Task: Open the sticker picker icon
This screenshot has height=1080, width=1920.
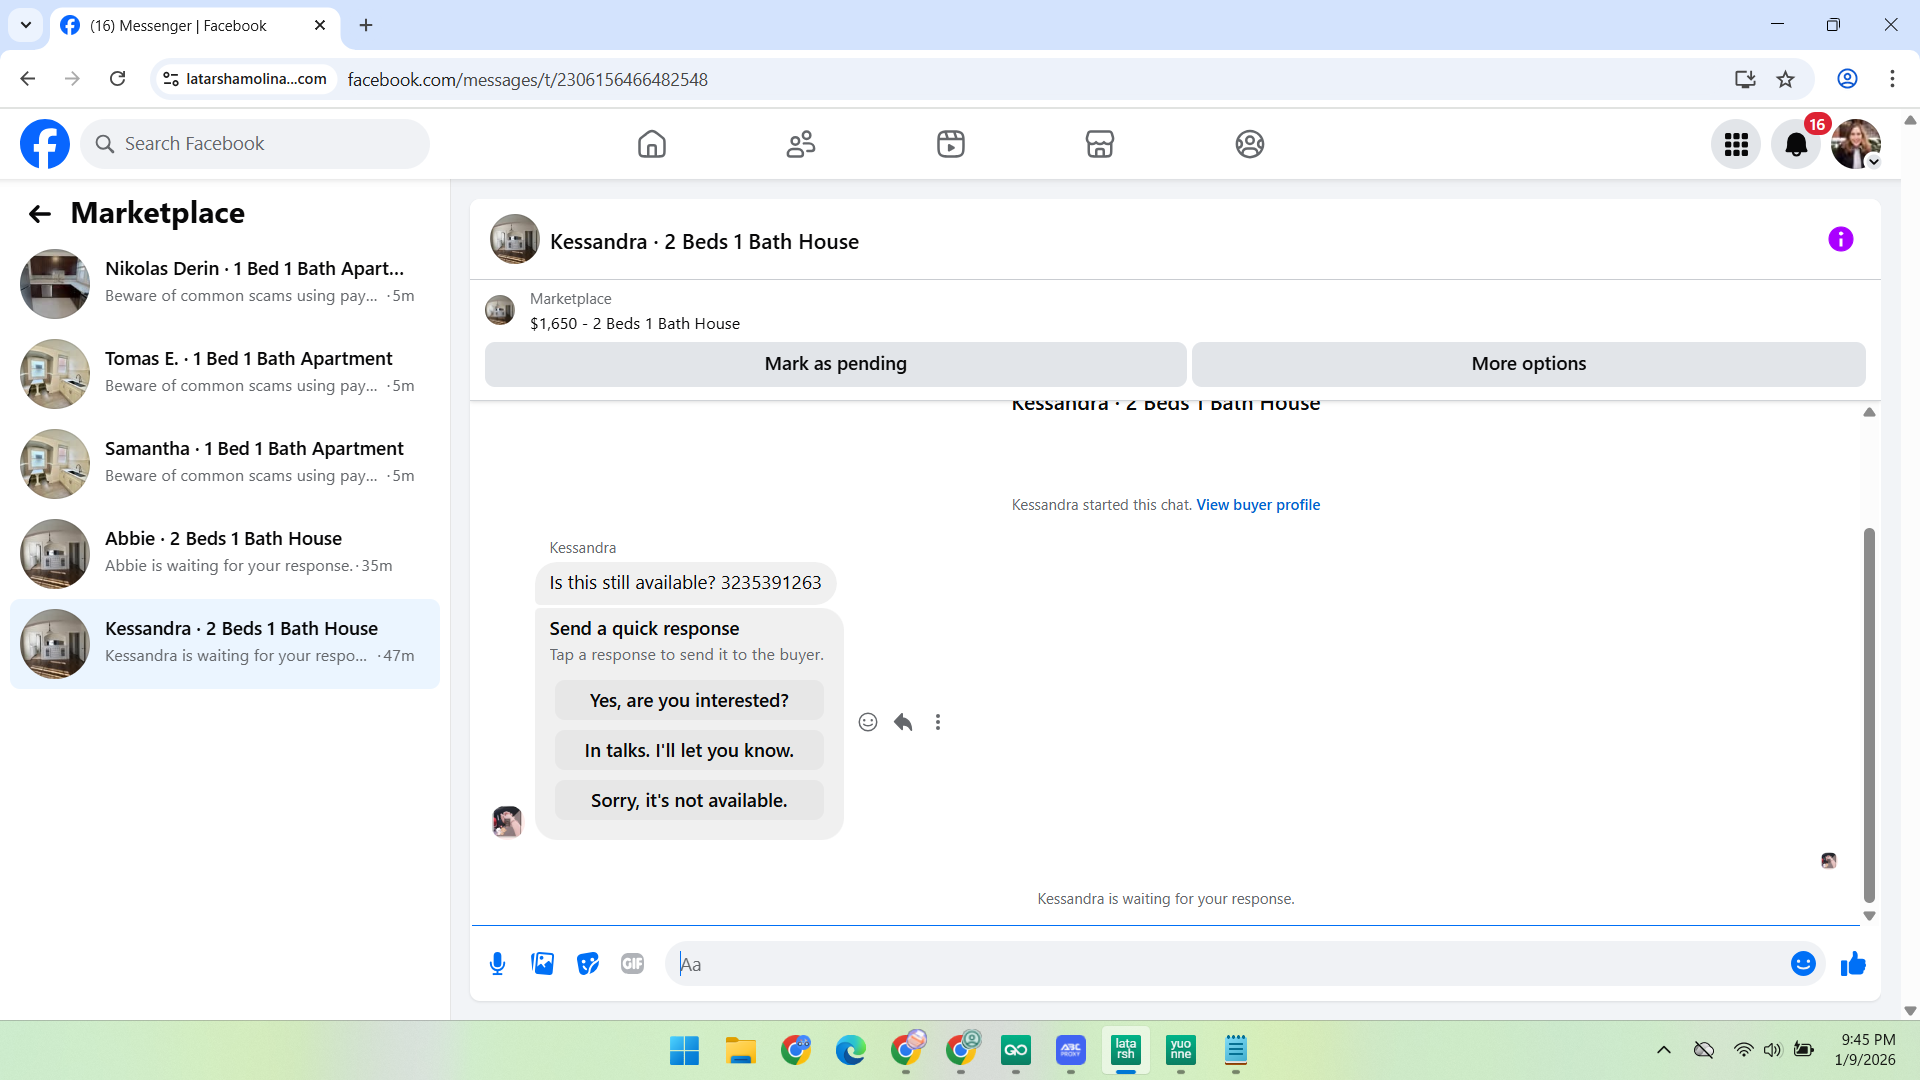Action: (x=588, y=964)
